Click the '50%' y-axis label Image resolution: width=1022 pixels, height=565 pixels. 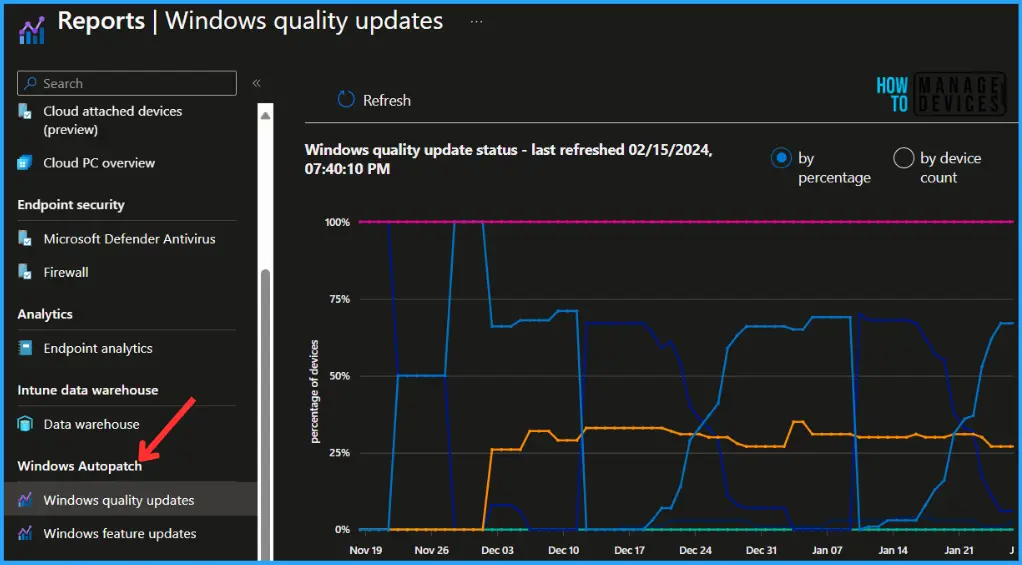(x=340, y=376)
